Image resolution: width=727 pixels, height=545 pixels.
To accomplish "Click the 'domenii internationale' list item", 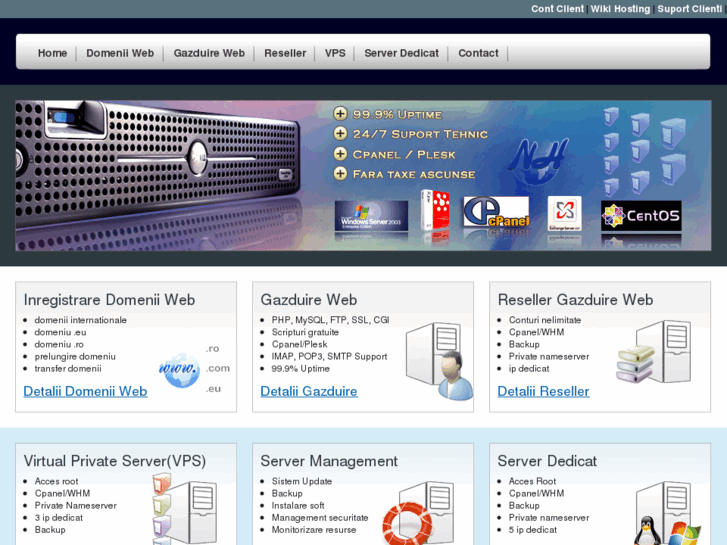I will [81, 320].
